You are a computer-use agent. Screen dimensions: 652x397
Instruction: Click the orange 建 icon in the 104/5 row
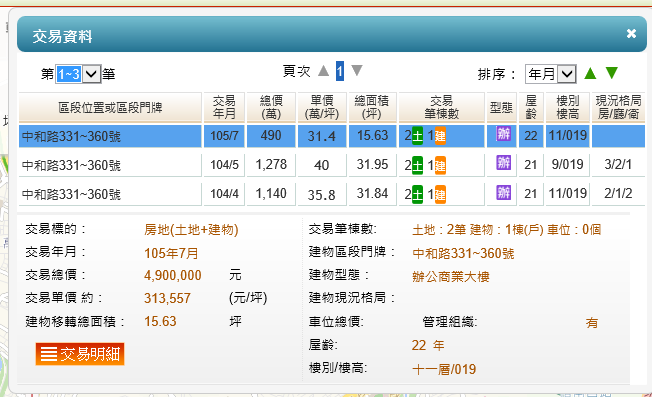pos(440,165)
